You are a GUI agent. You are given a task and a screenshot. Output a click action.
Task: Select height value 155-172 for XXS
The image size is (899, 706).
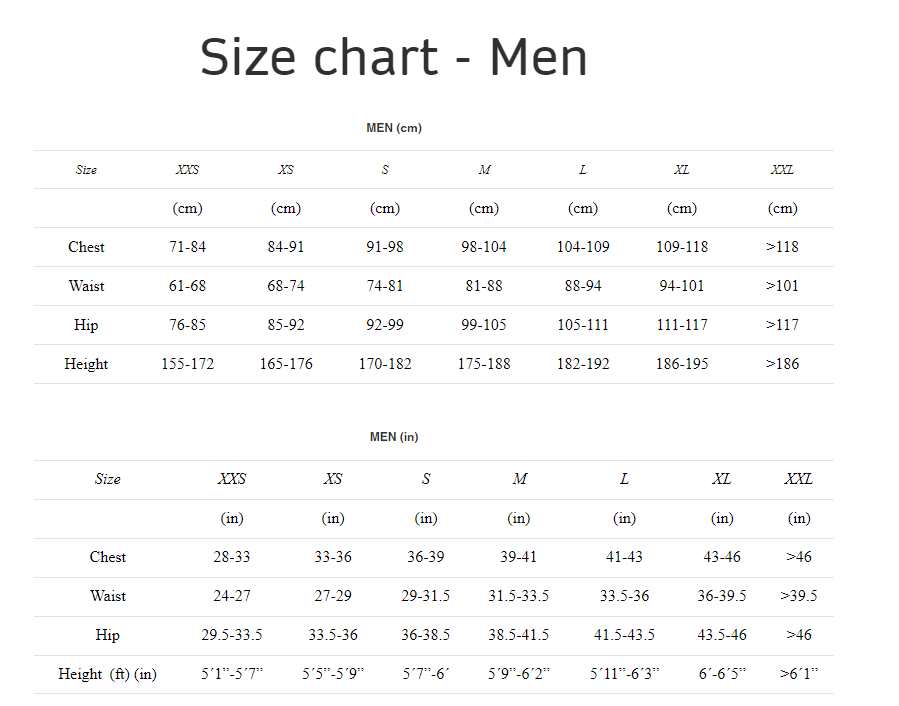click(x=187, y=364)
